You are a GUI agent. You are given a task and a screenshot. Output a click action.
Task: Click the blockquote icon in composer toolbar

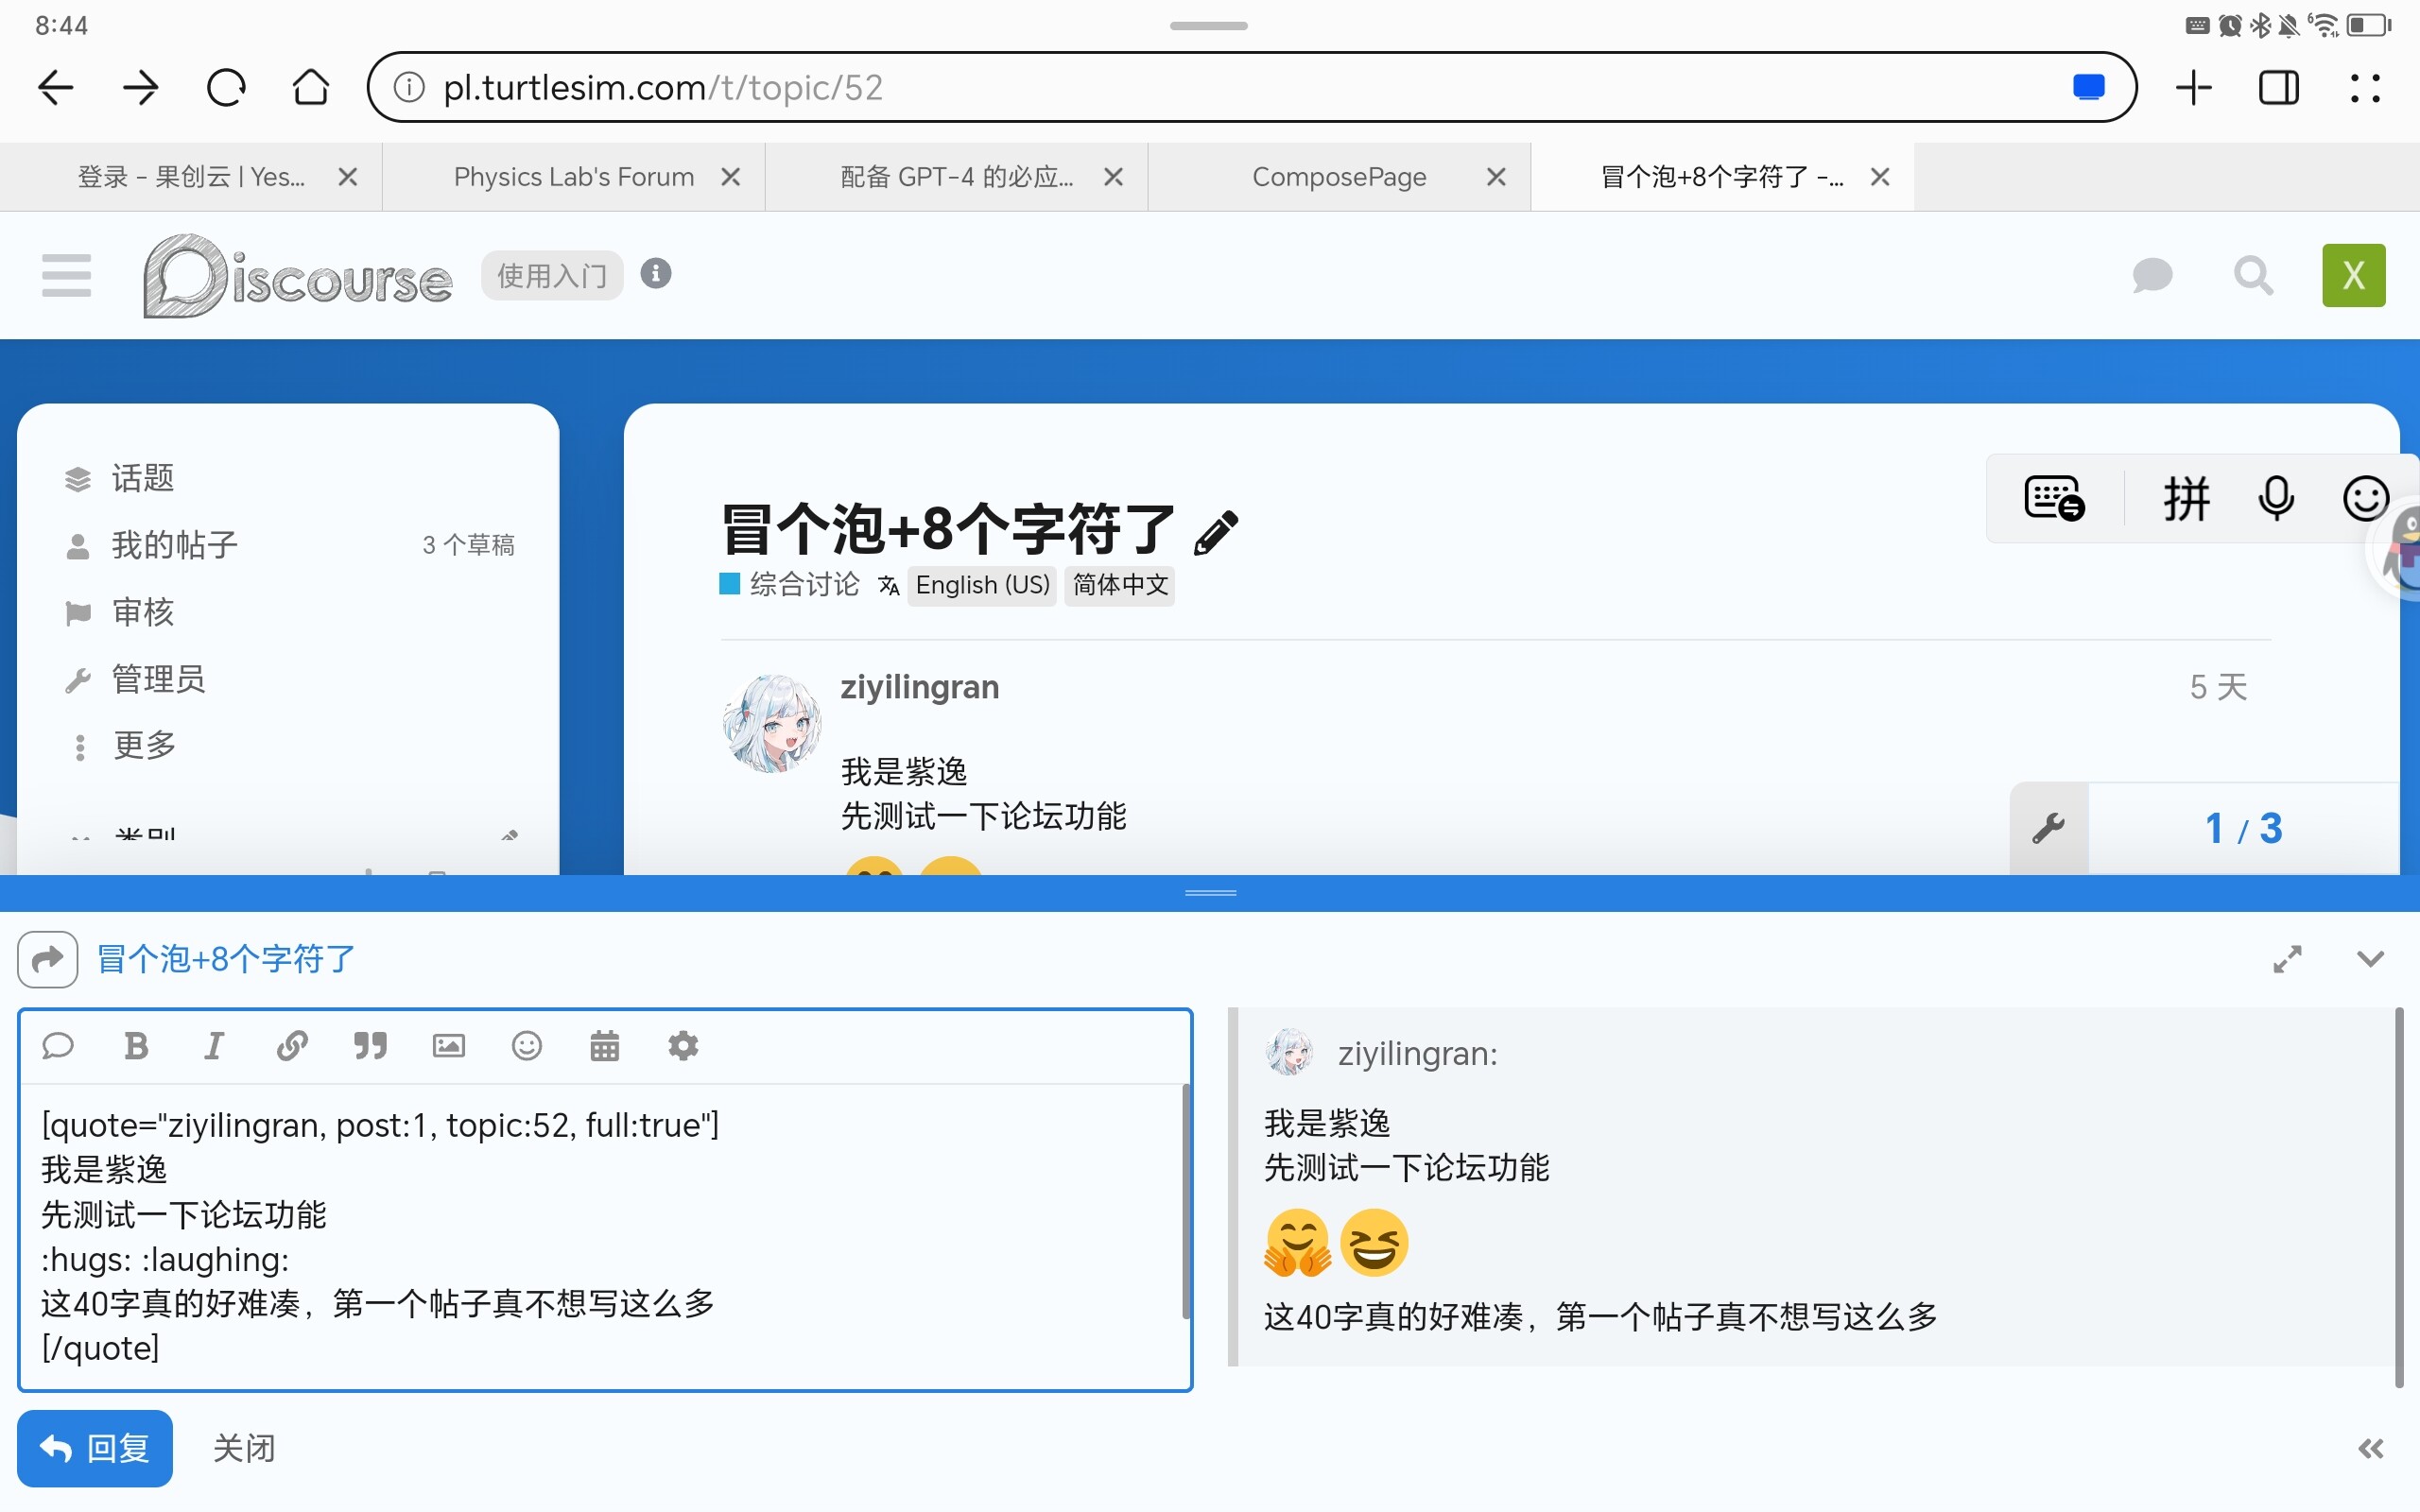click(370, 1046)
